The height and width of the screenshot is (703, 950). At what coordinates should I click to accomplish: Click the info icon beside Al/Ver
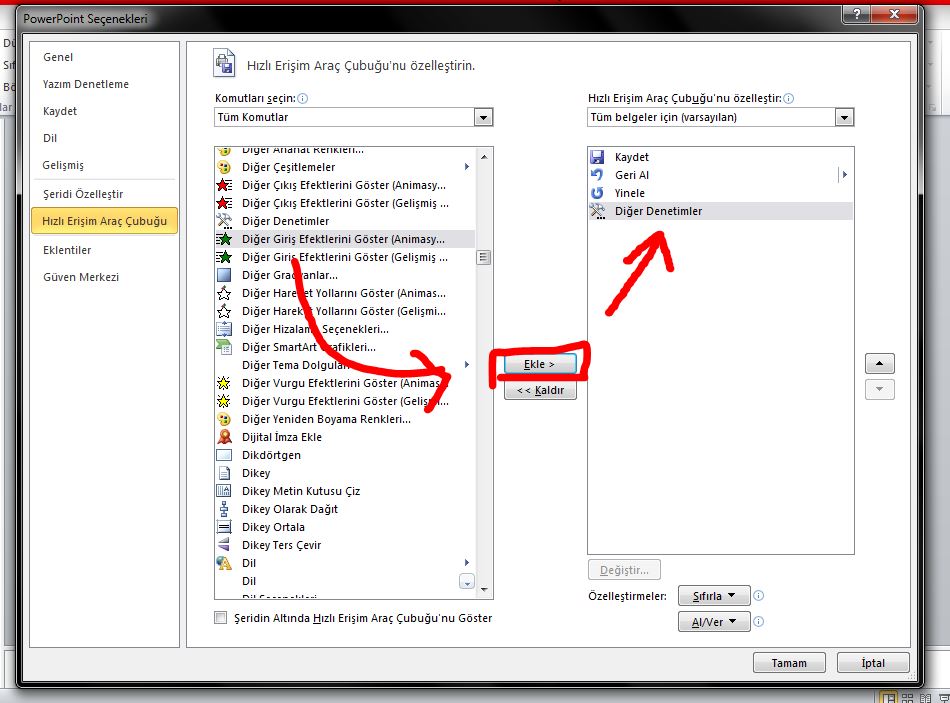(x=758, y=621)
